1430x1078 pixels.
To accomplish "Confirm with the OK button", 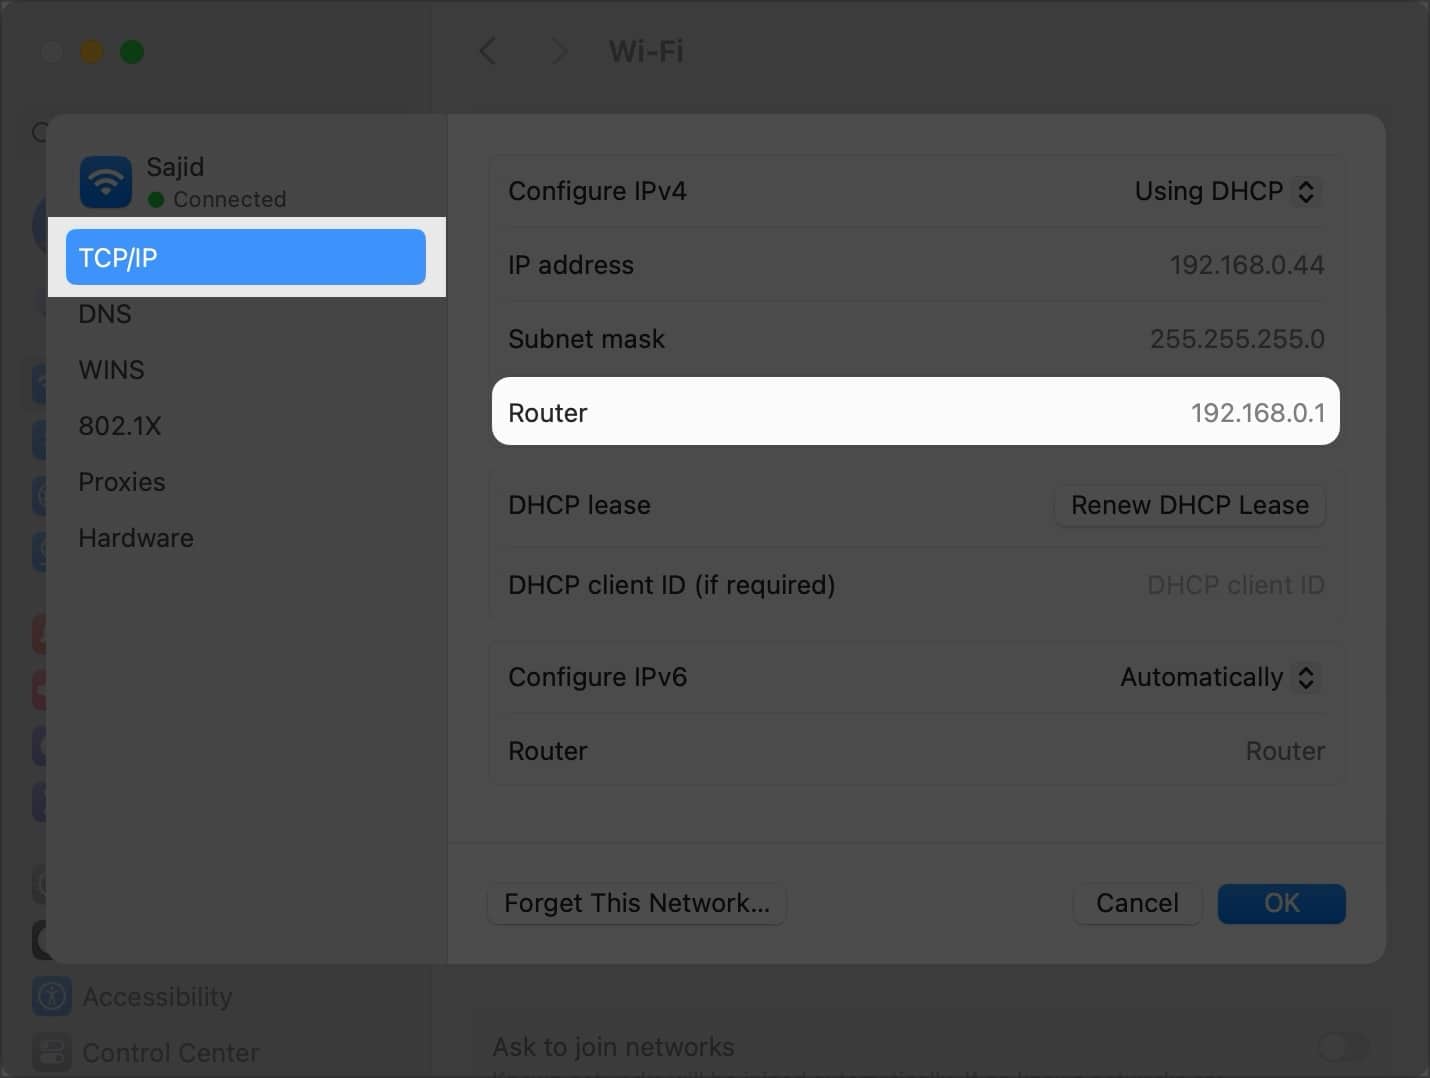I will [x=1281, y=903].
